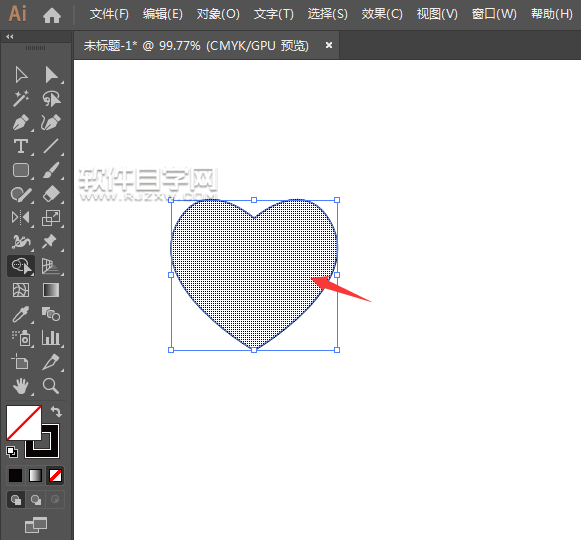The height and width of the screenshot is (540, 581).
Task: Open the 对象(O) menu
Action: click(x=218, y=14)
